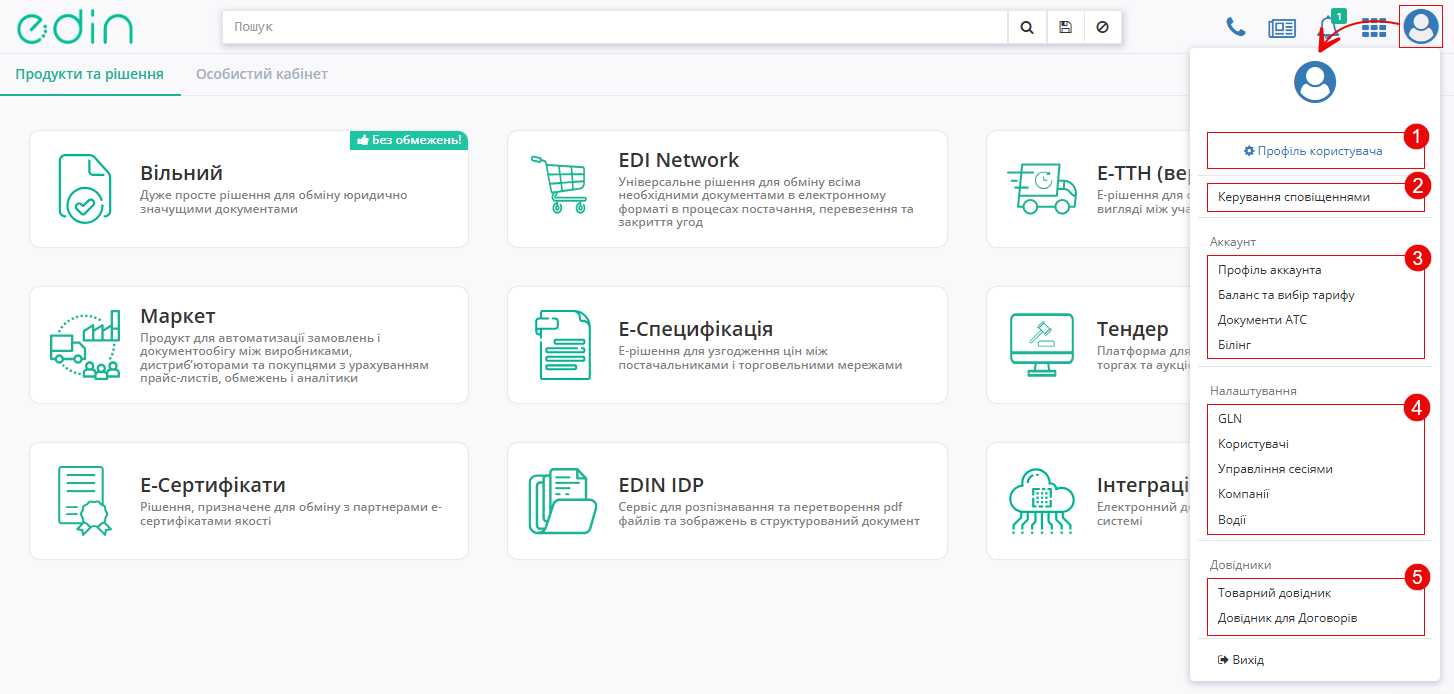The image size is (1454, 694).
Task: Open Керування сповіщеннями menu item
Action: 1294,197
